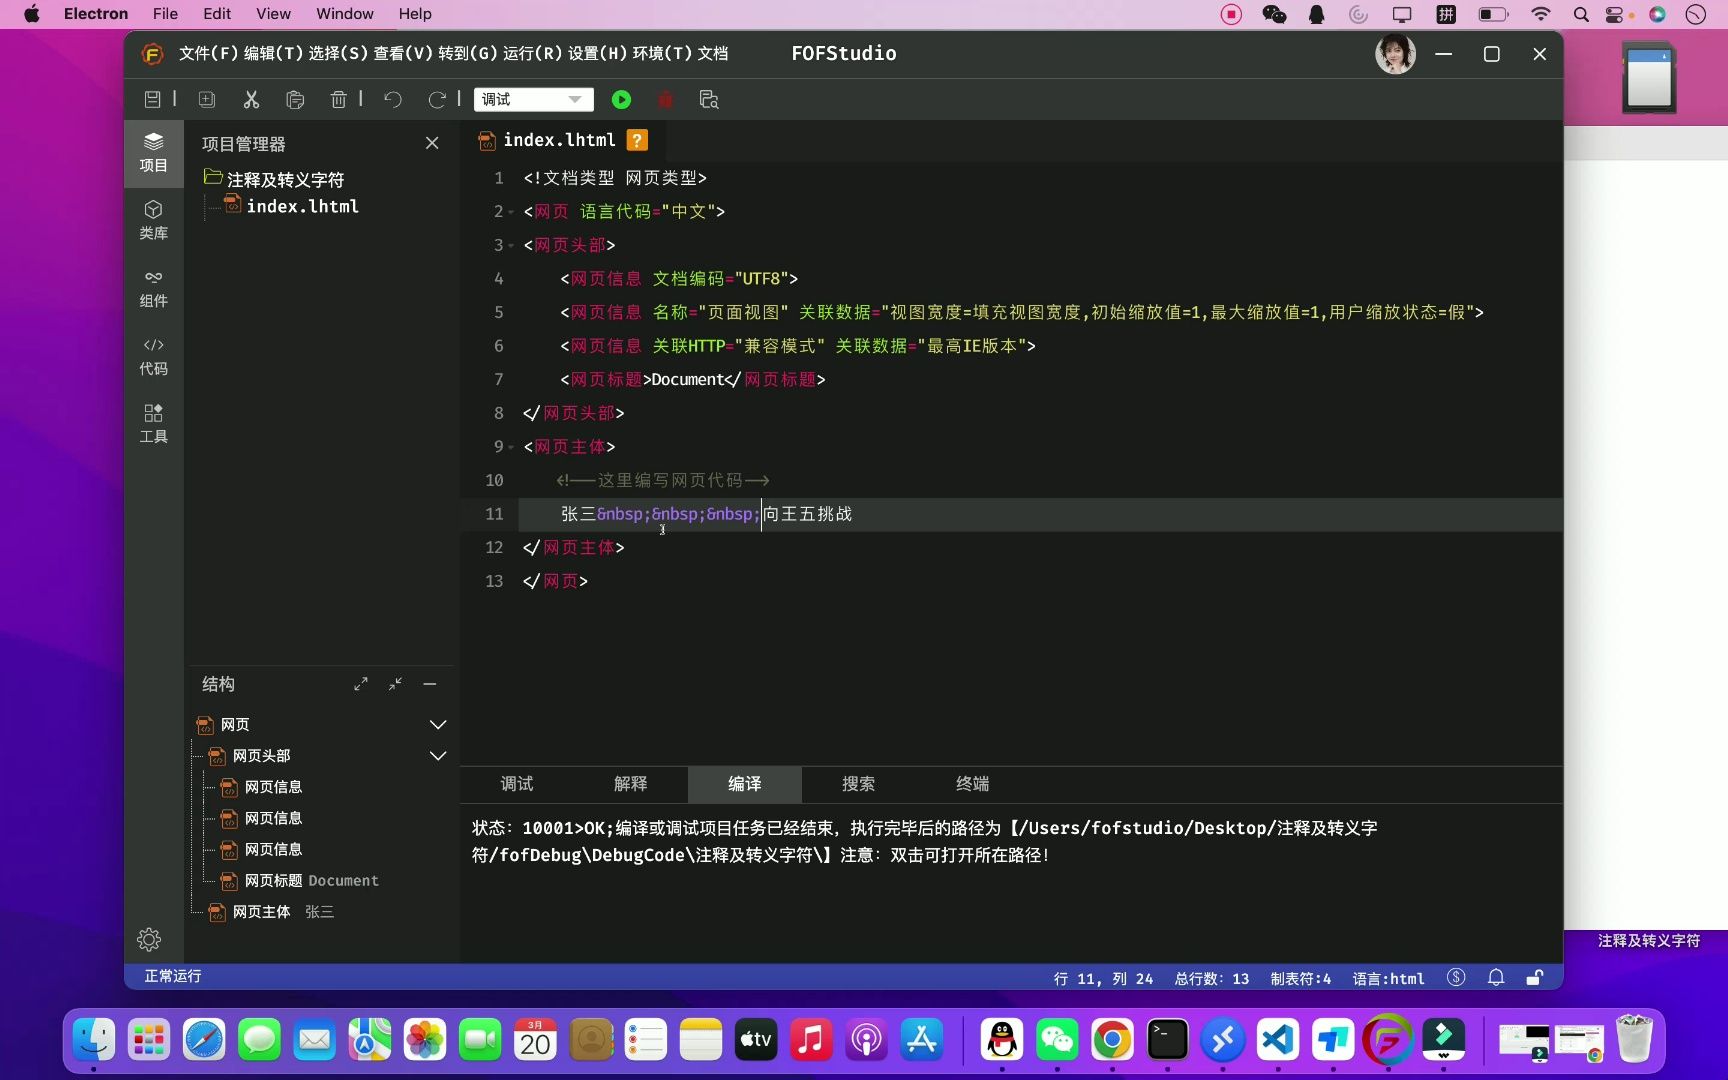Fold code at line 3 arrow

point(511,246)
